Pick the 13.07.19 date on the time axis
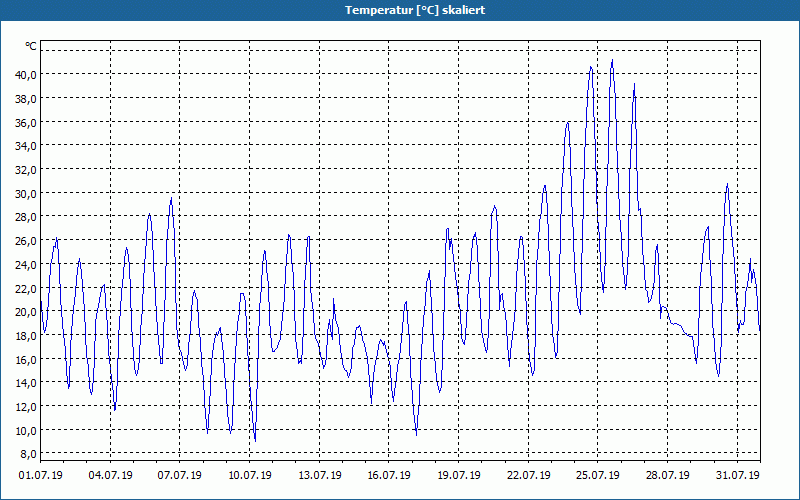 [319, 475]
